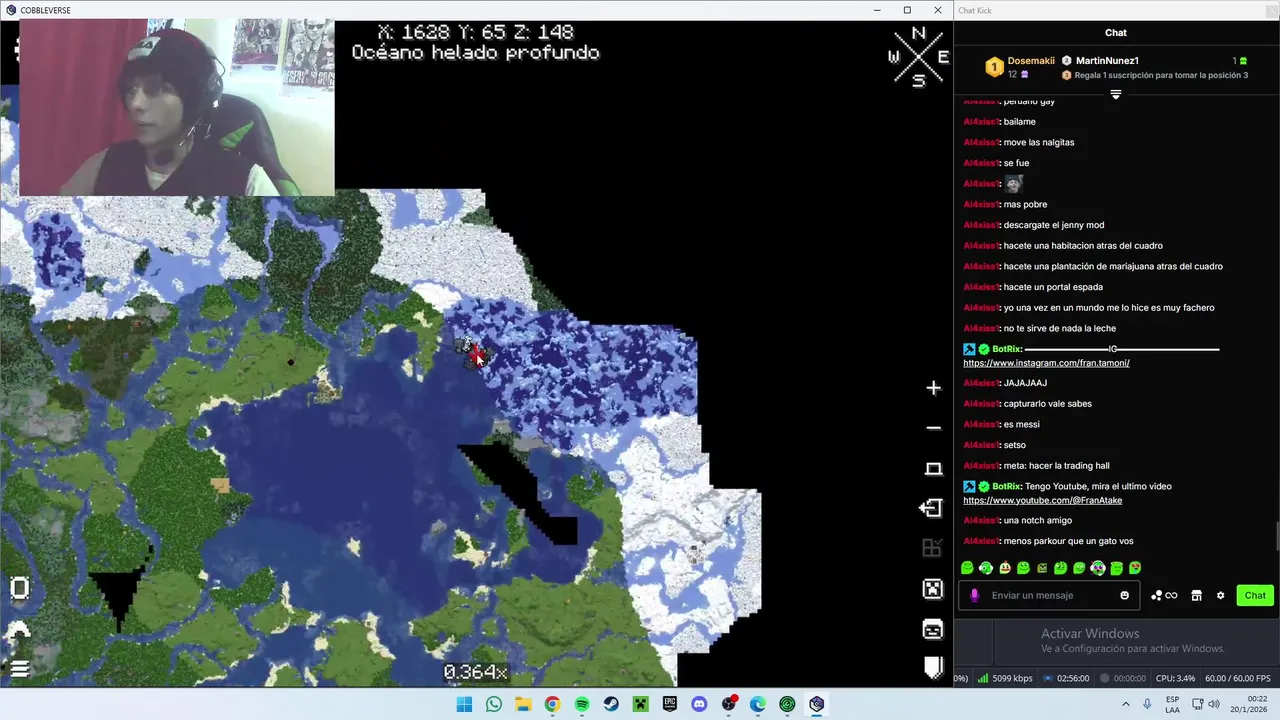Click the 00:00:00 recording time status
The image size is (1280, 720).
coord(1122,678)
